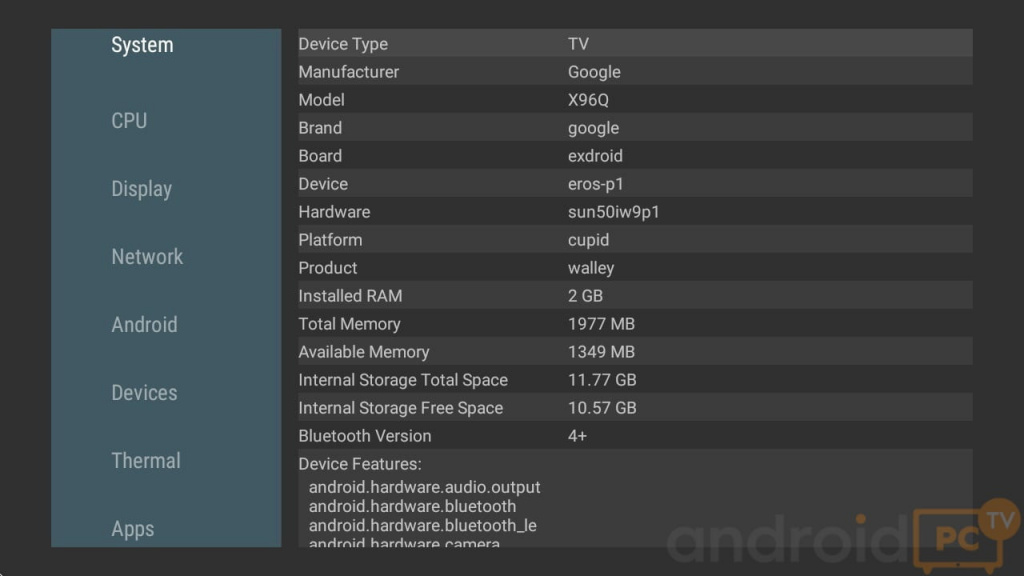Select Internal Storage Free Space row

(634, 408)
